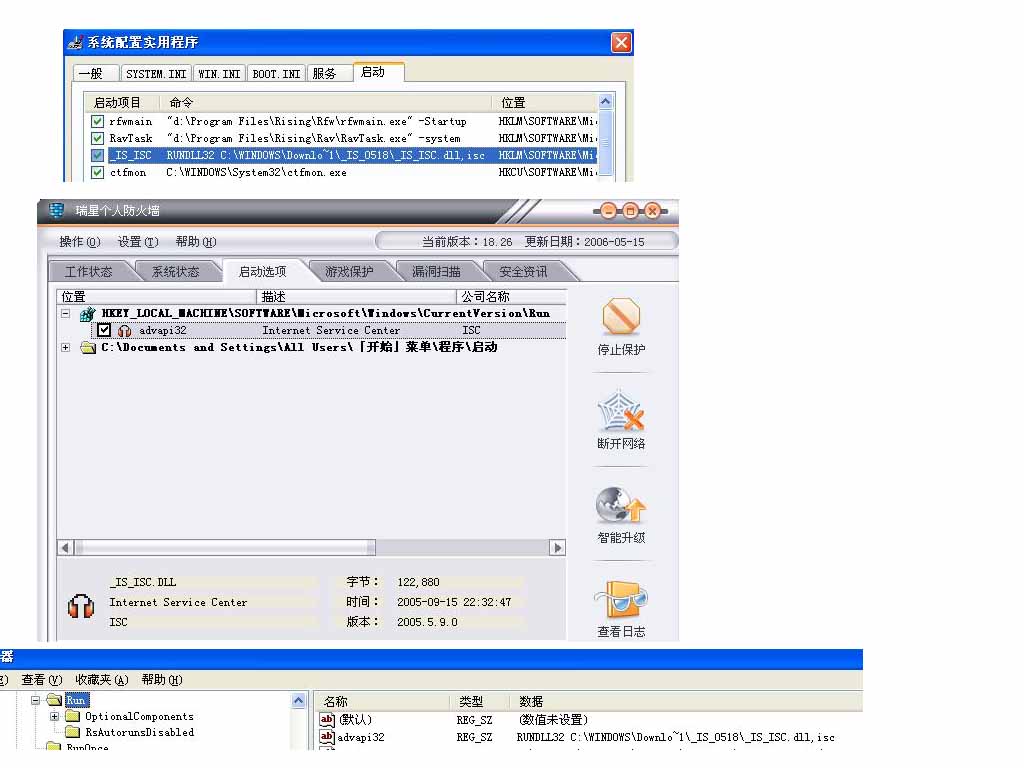Click the 断开网络 disconnect network icon
Viewport: 1024px width, 768px height.
click(620, 410)
